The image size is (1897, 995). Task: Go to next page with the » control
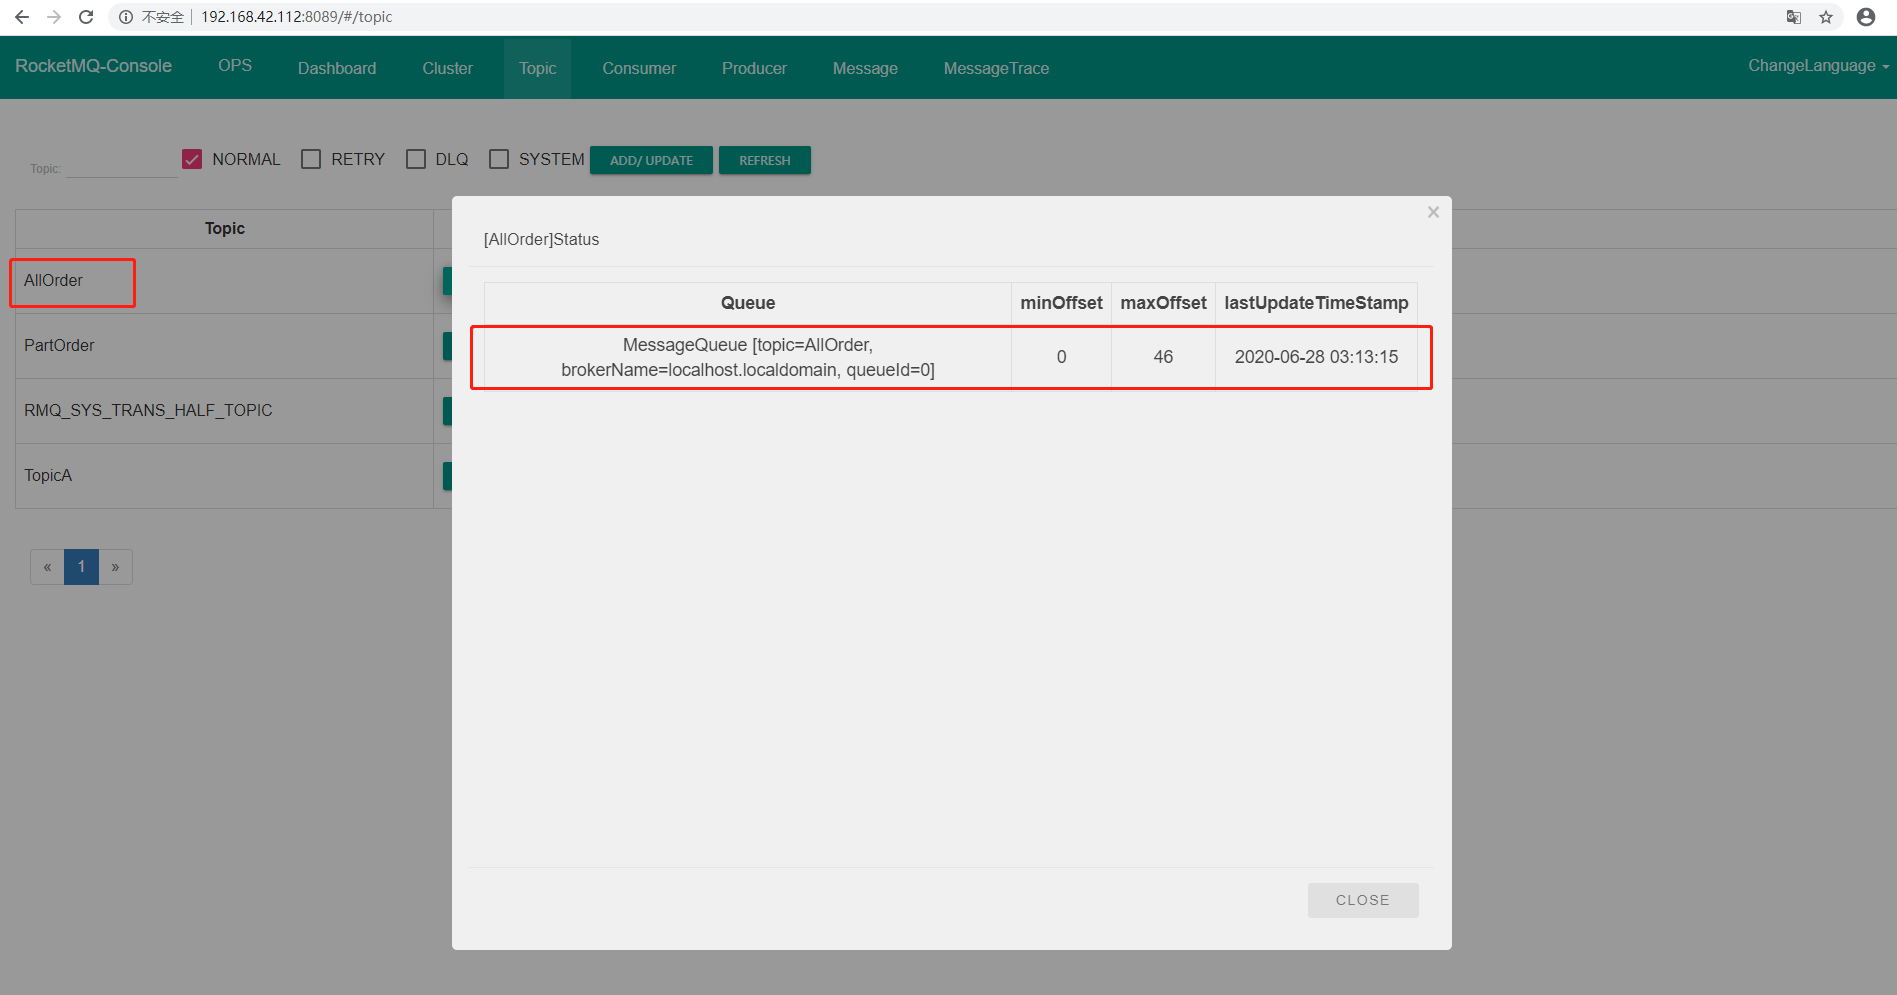(x=115, y=567)
